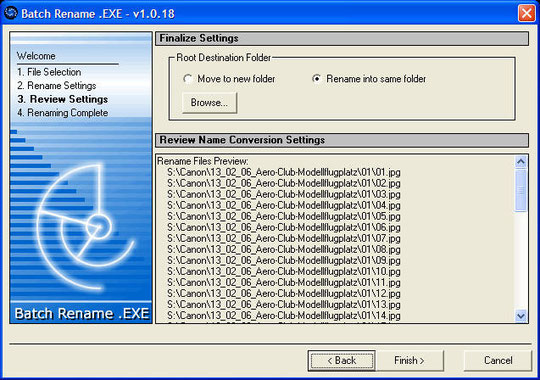Click preview row ending in 01\07.jpg
The image size is (540, 380).
pos(284,238)
